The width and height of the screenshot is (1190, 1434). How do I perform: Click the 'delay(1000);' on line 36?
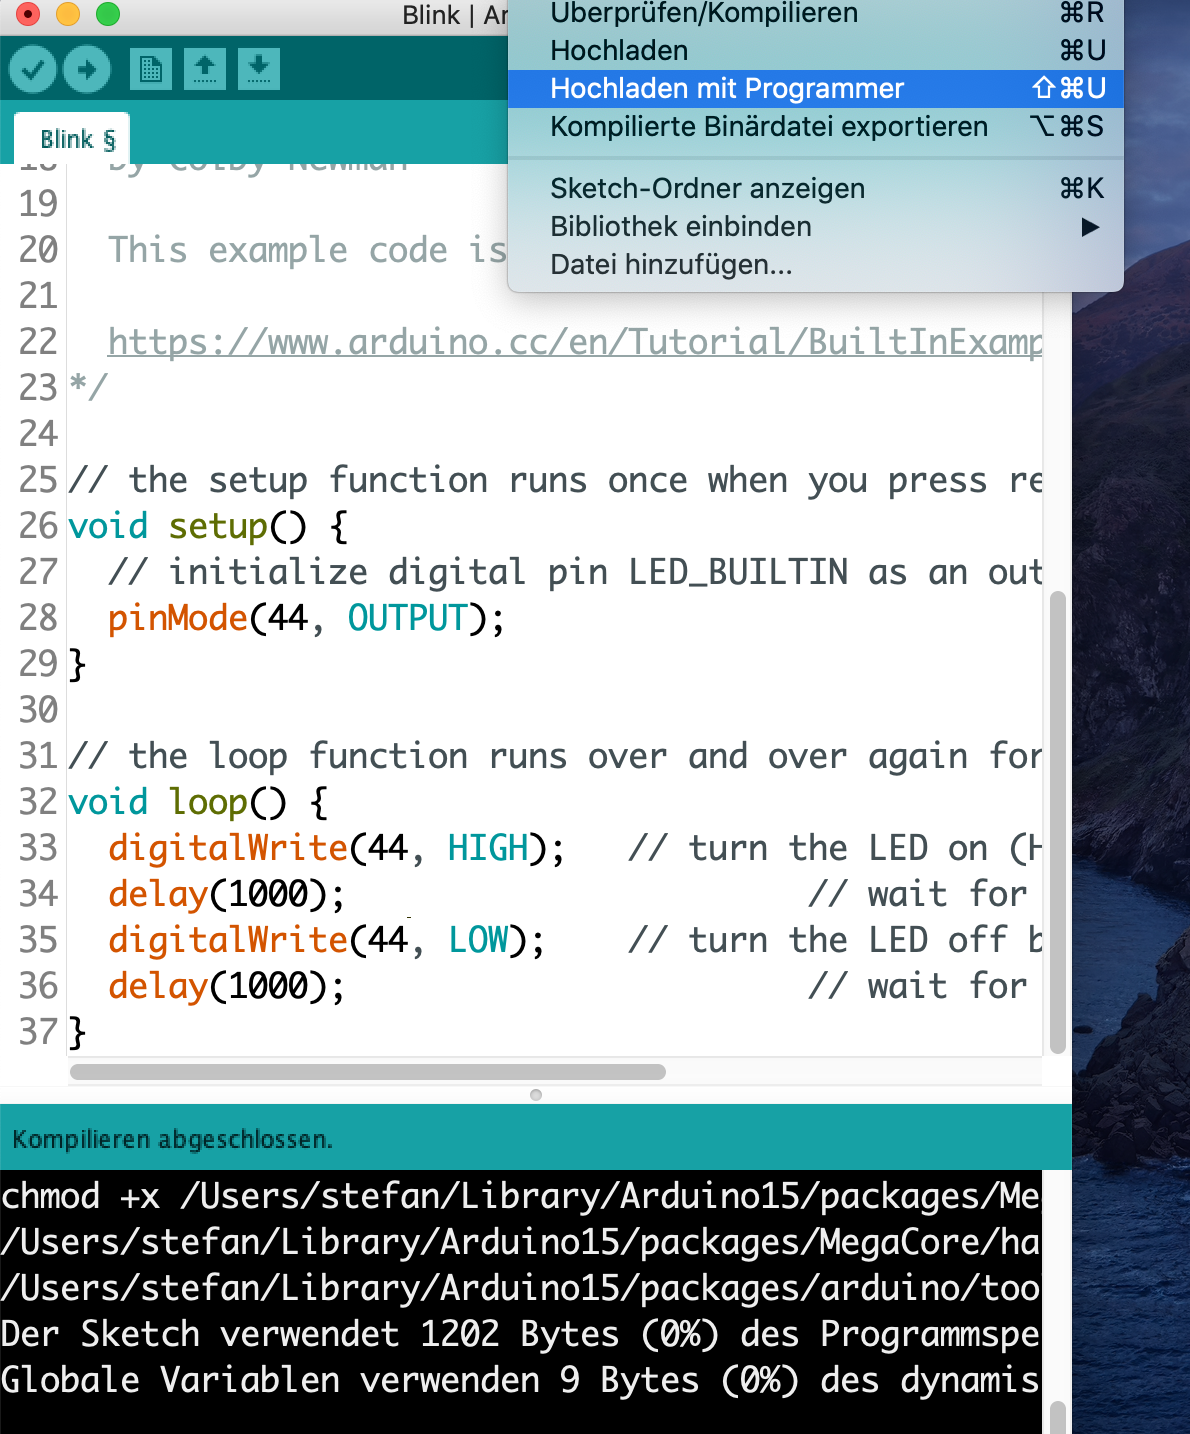click(227, 986)
